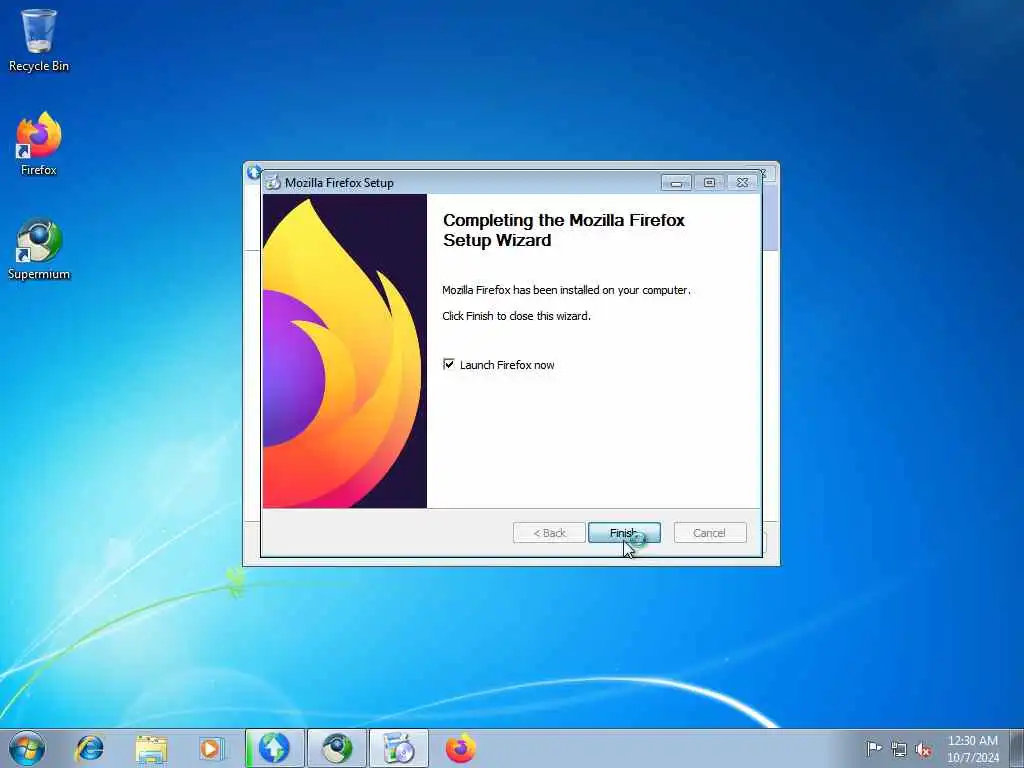
Task: Switch to blue globe updater taskbar item
Action: [x=274, y=748]
